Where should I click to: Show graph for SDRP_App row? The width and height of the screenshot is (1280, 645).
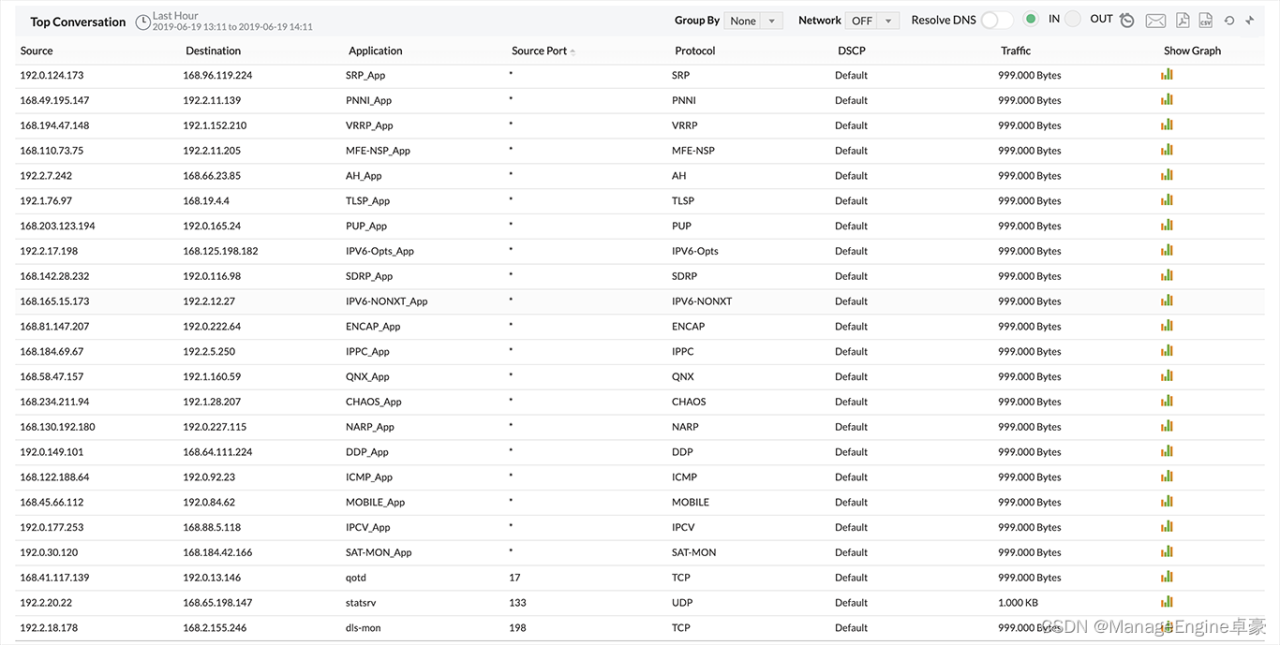pyautogui.click(x=1167, y=275)
